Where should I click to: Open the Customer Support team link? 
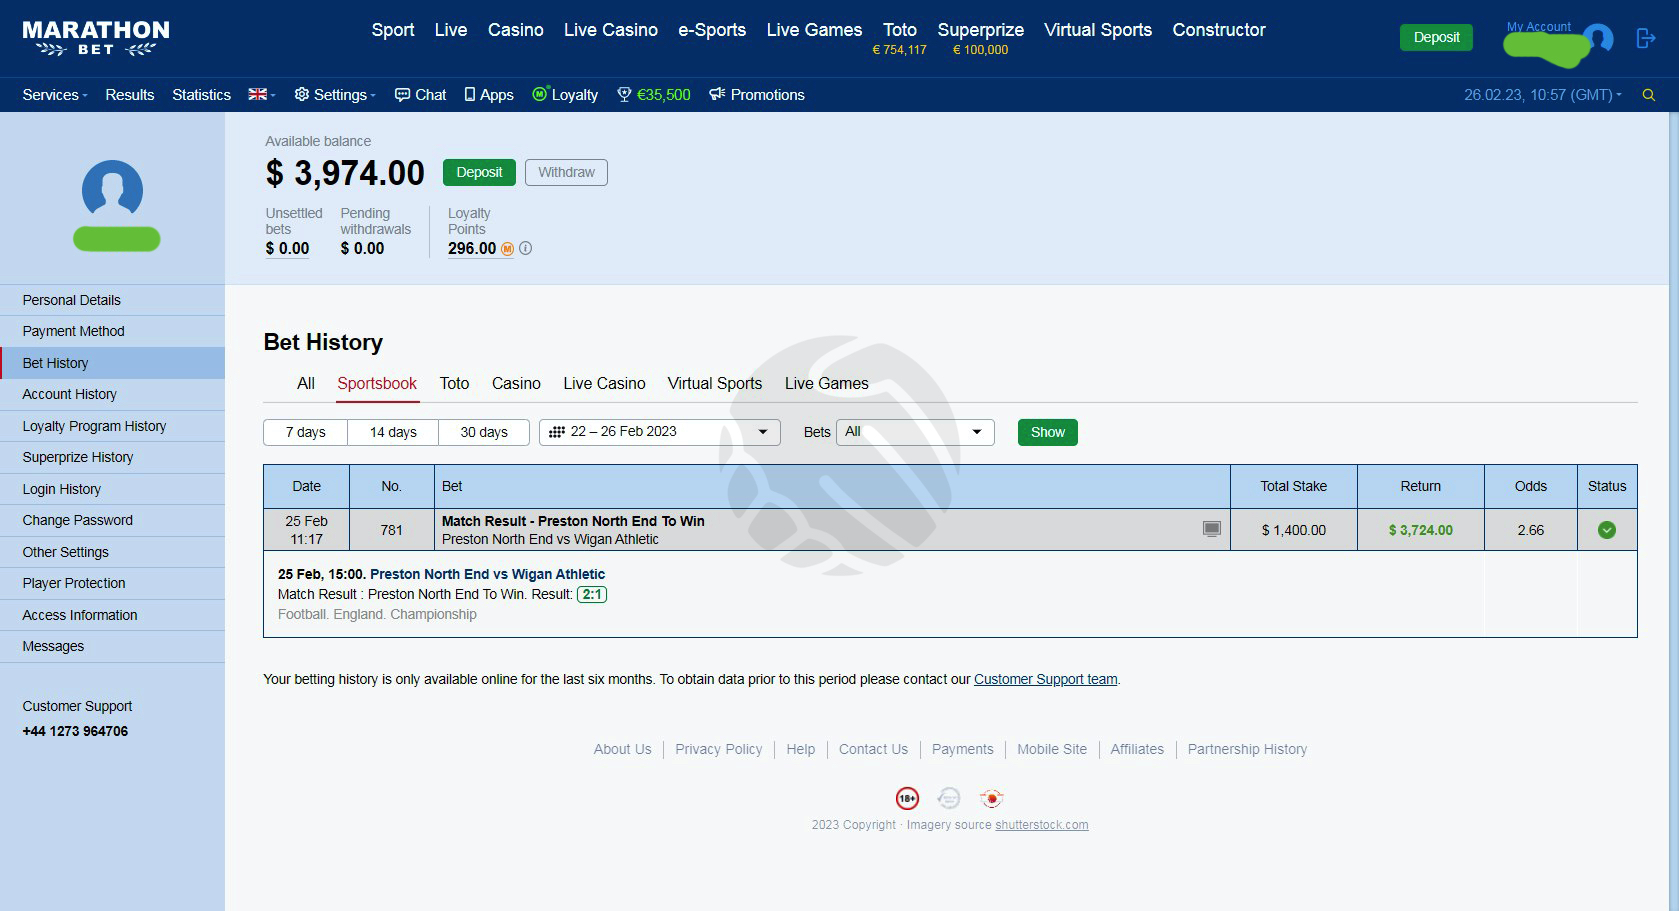1046,679
